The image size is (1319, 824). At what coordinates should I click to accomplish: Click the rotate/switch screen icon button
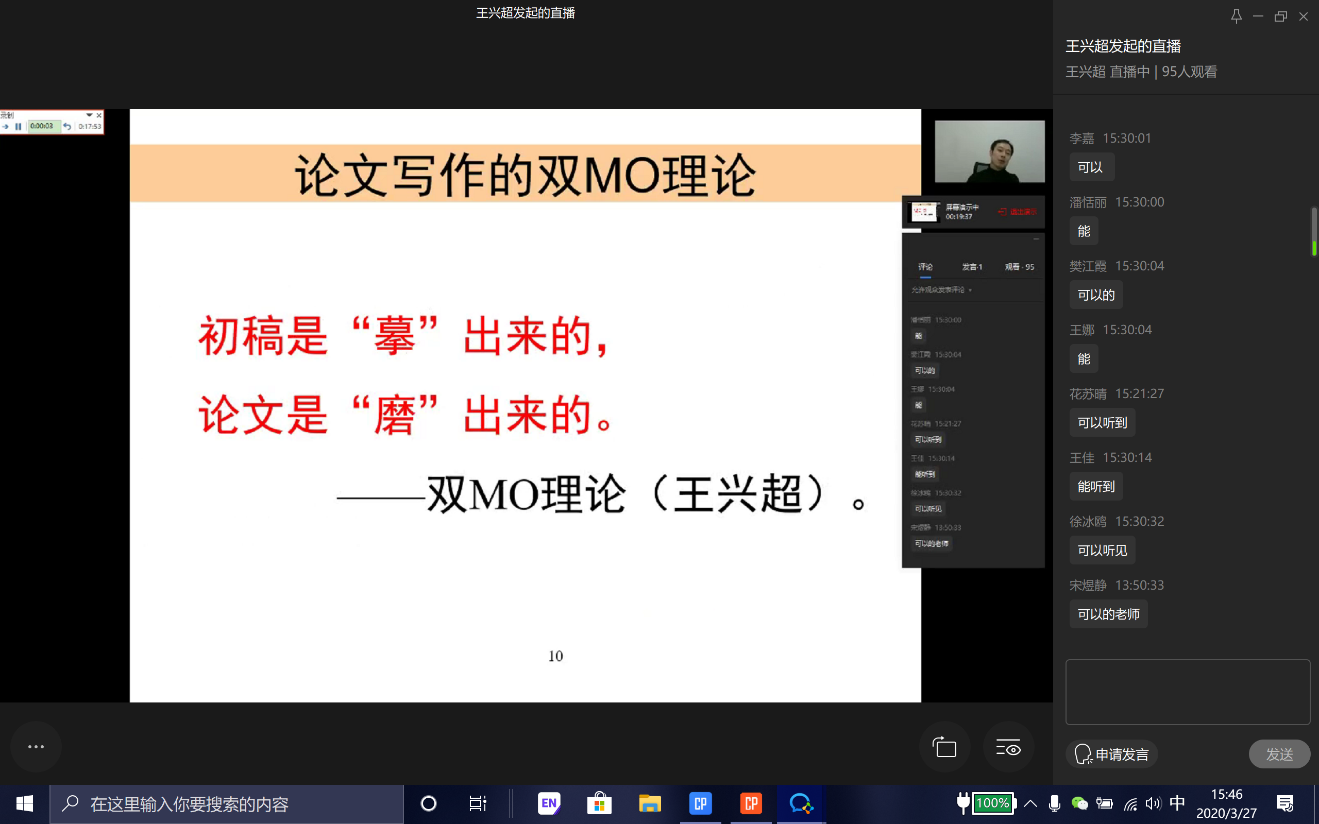click(945, 747)
